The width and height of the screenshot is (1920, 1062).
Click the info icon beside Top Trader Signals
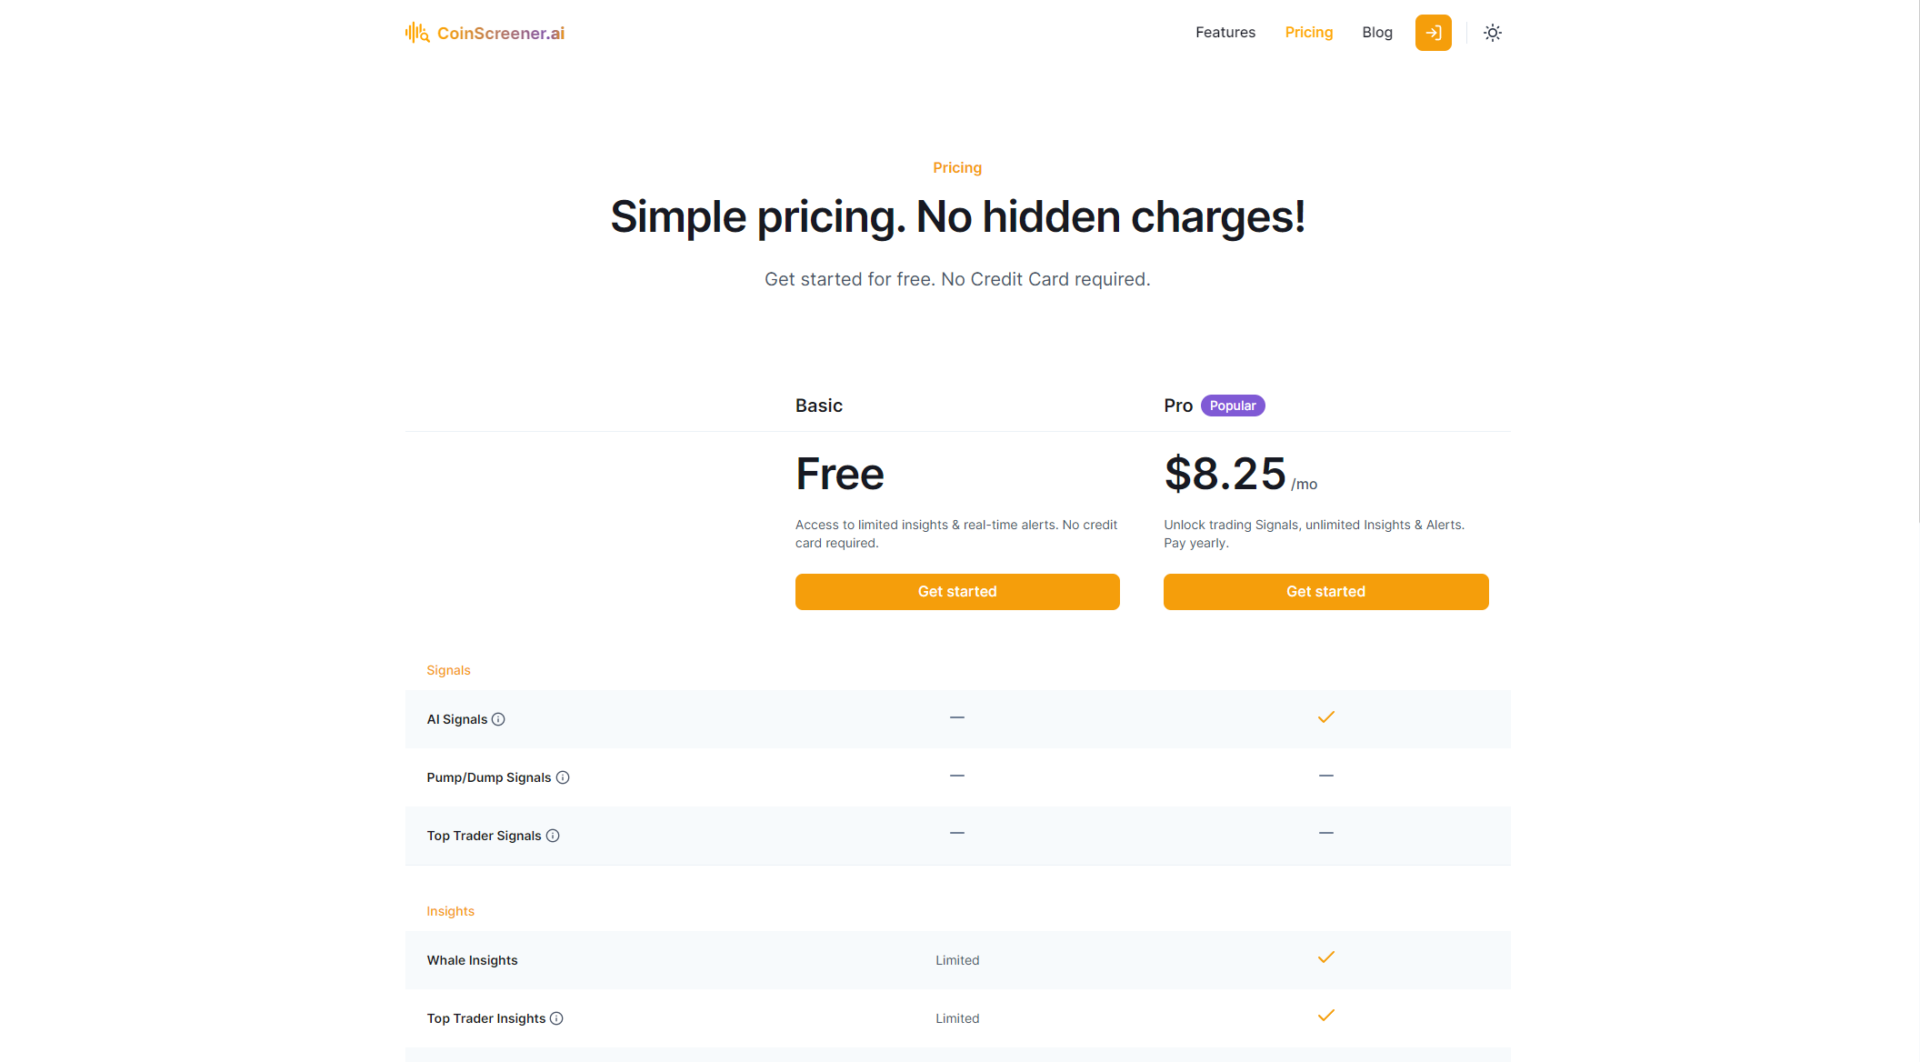point(552,836)
